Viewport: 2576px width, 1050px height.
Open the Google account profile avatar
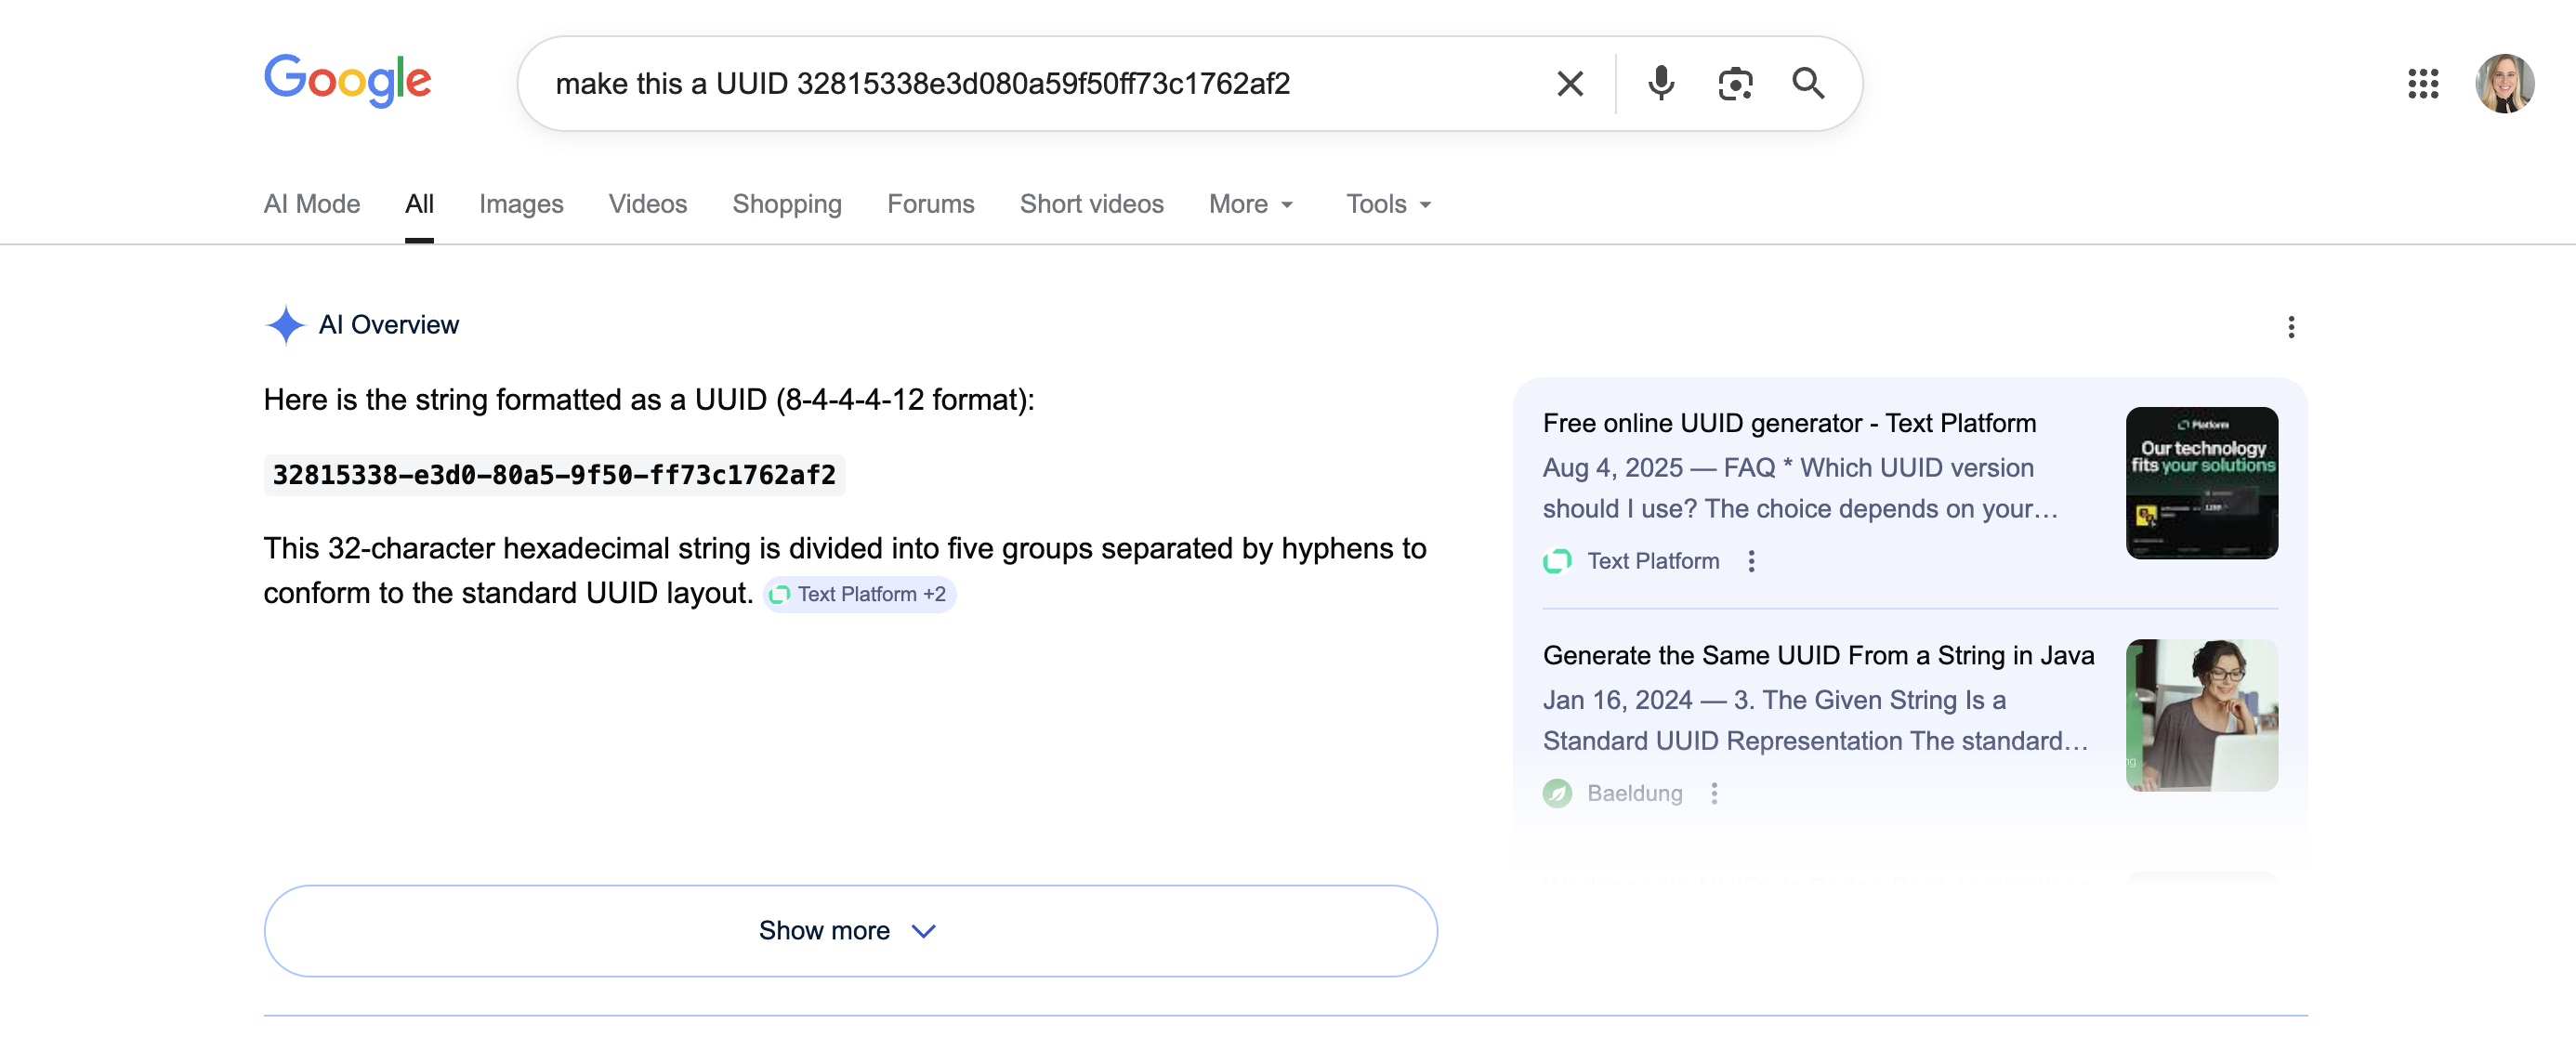pos(2504,84)
